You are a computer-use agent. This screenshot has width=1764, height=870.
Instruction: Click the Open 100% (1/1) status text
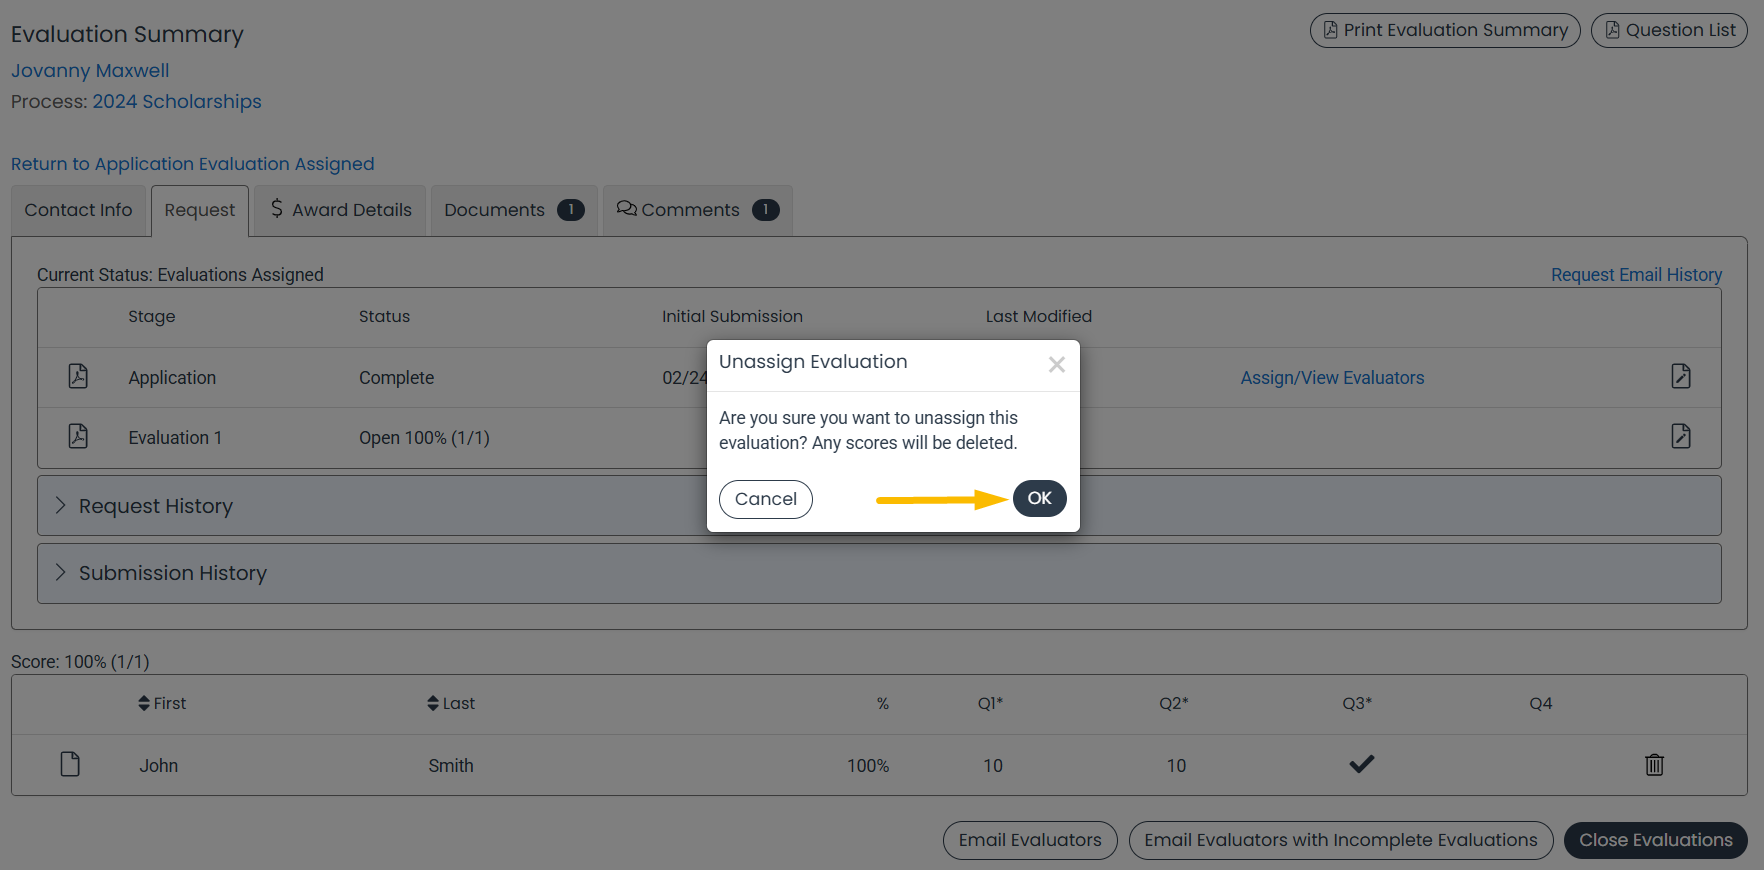click(x=424, y=438)
